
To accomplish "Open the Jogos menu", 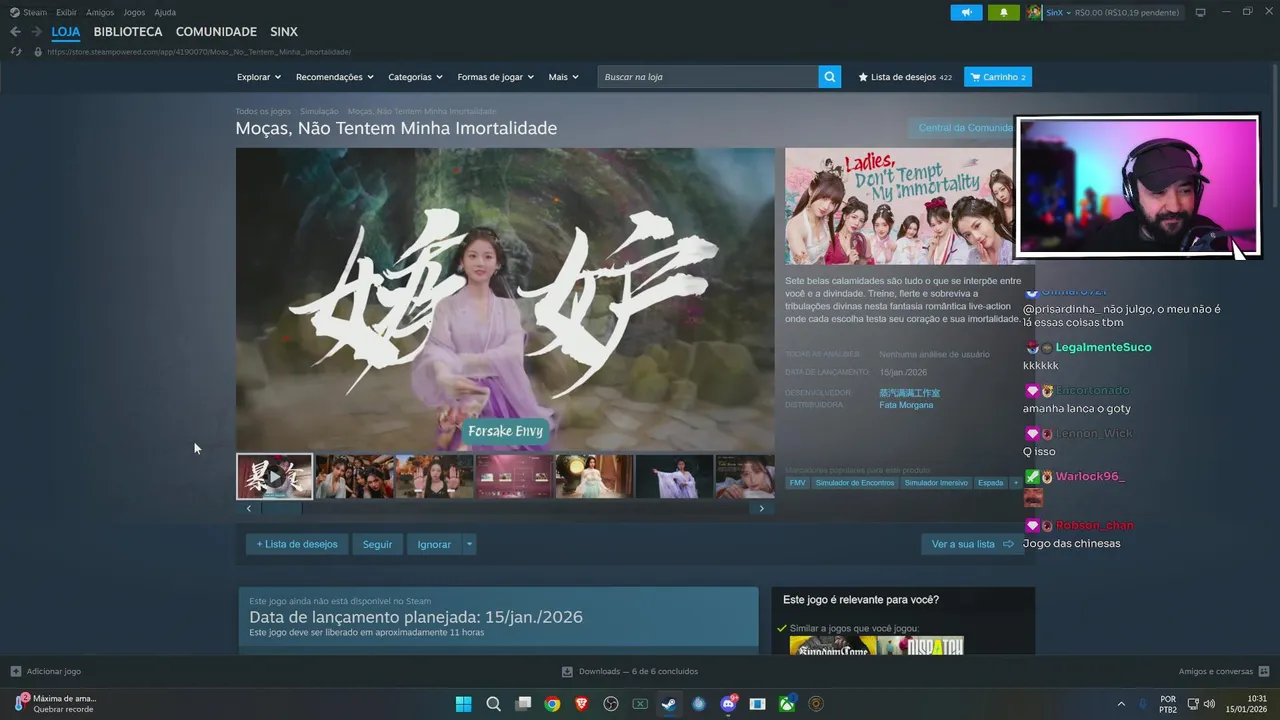I will coord(134,12).
